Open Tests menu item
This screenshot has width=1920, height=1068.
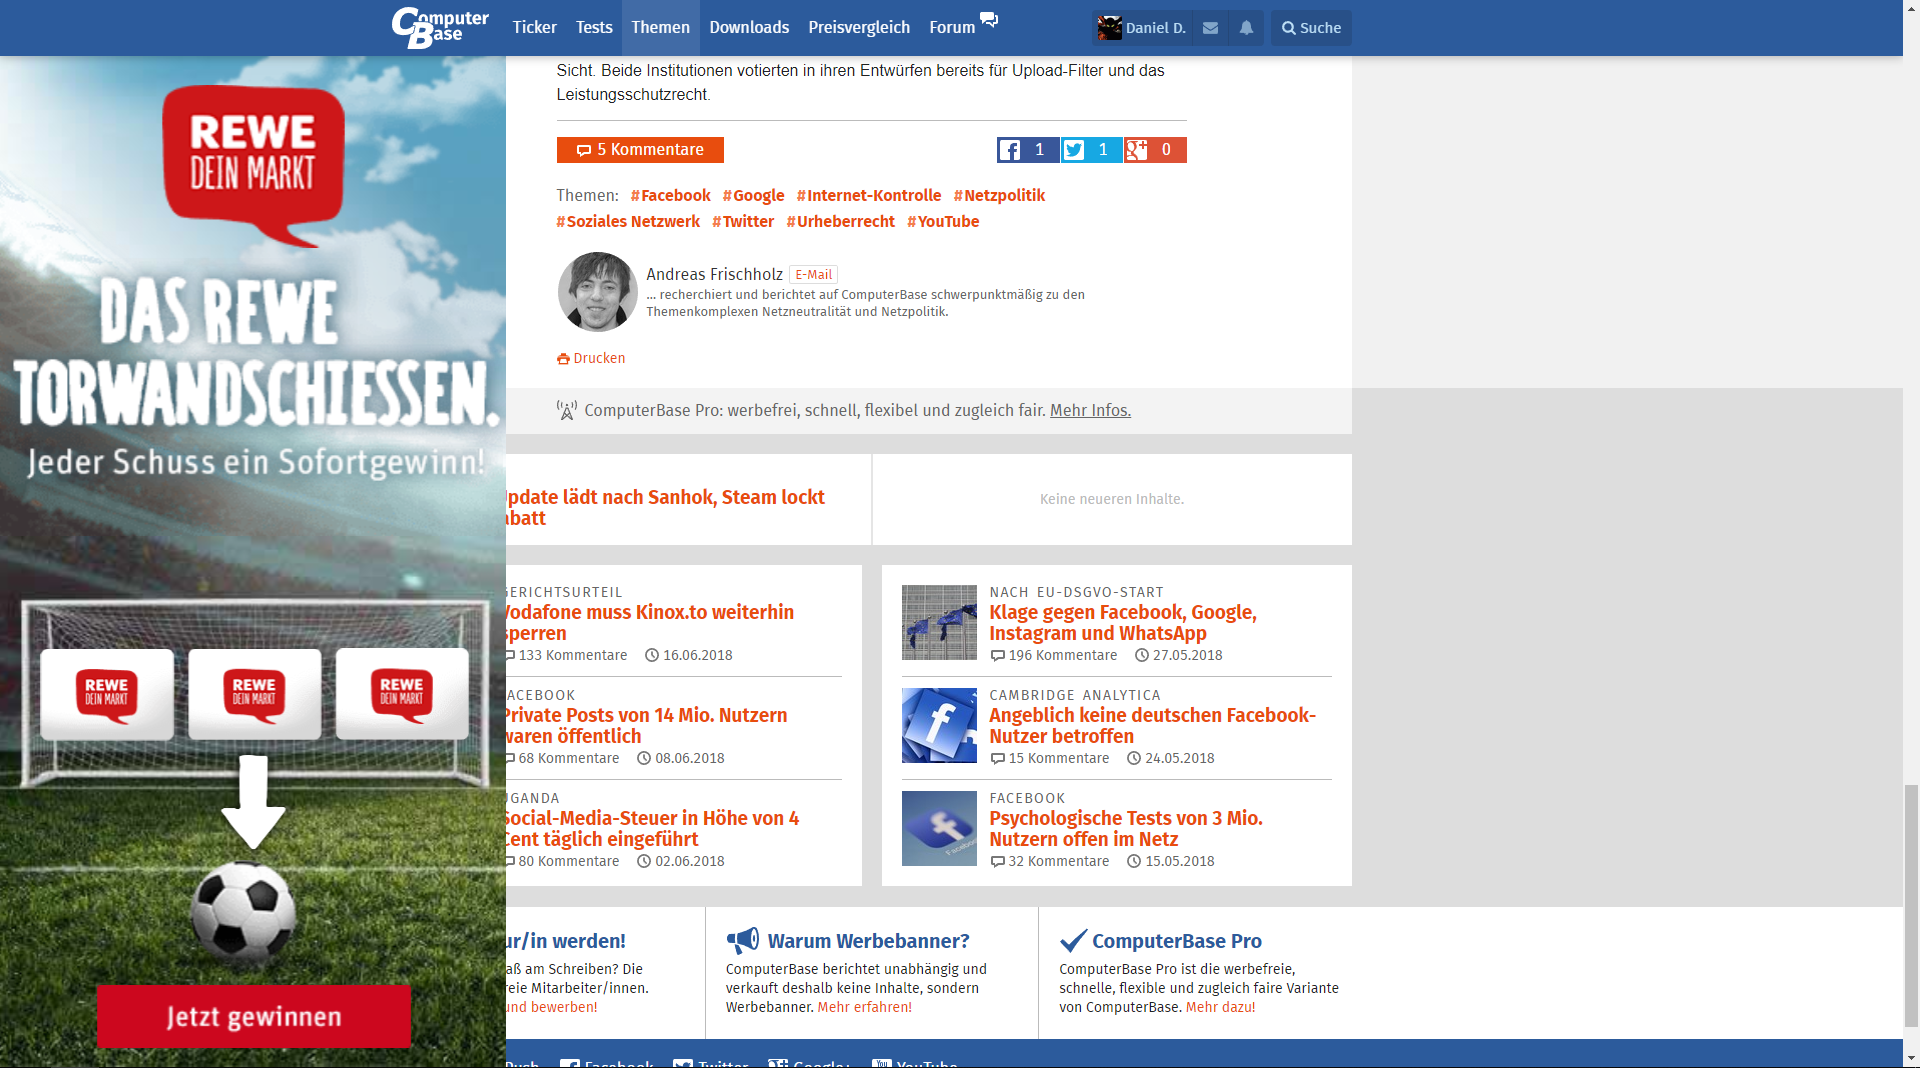[594, 28]
